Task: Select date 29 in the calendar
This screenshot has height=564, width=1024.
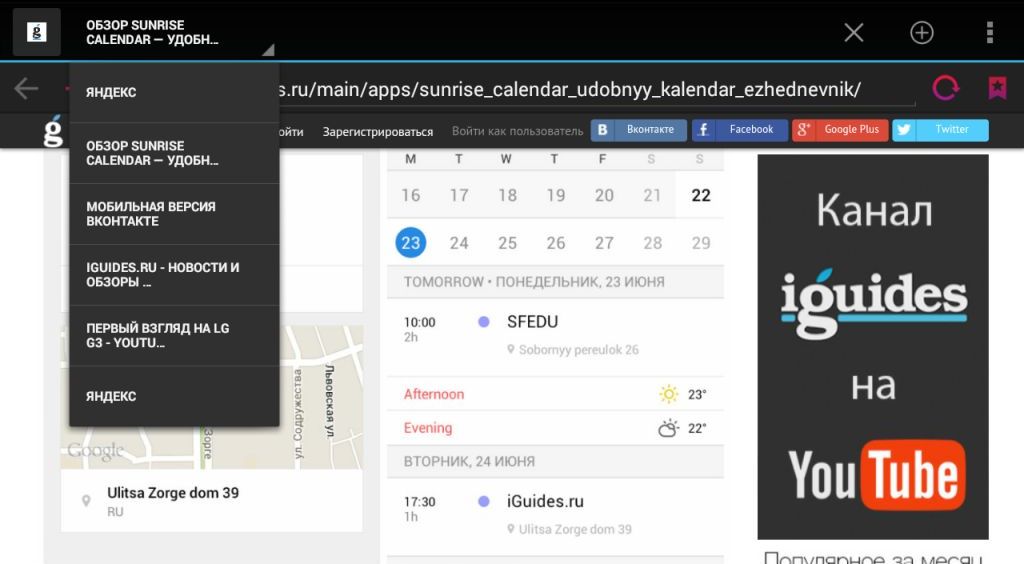Action: click(x=701, y=243)
